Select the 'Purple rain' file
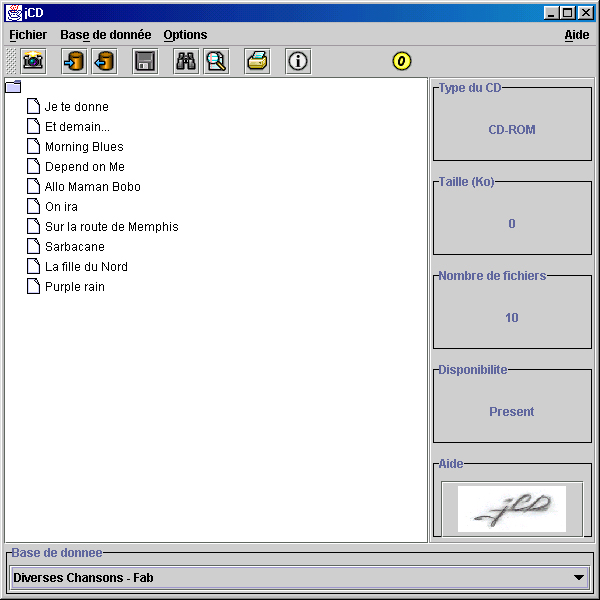This screenshot has width=600, height=600. [x=74, y=287]
